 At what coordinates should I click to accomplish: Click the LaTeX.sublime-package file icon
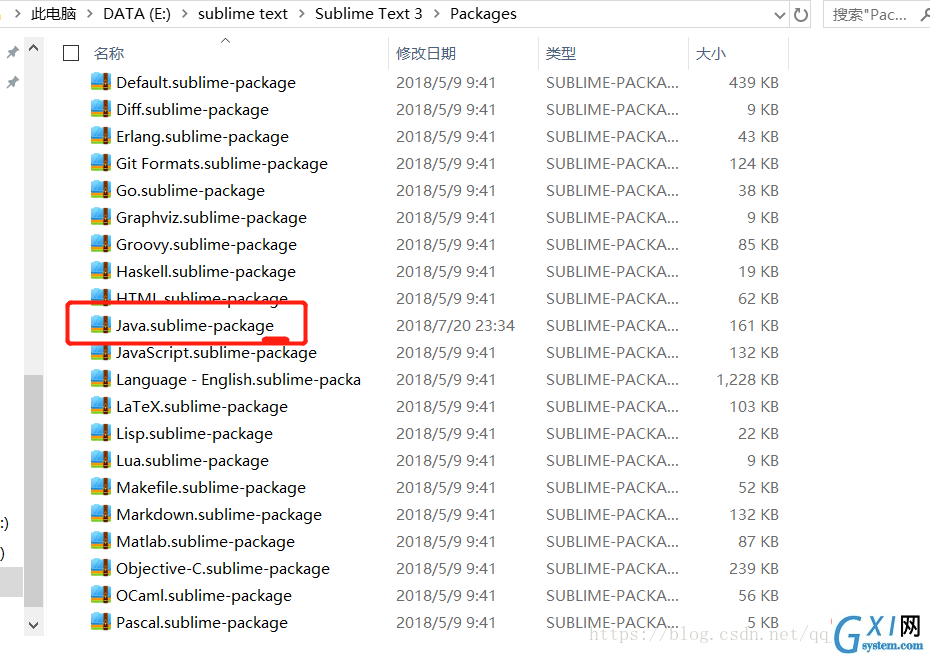pyautogui.click(x=101, y=406)
